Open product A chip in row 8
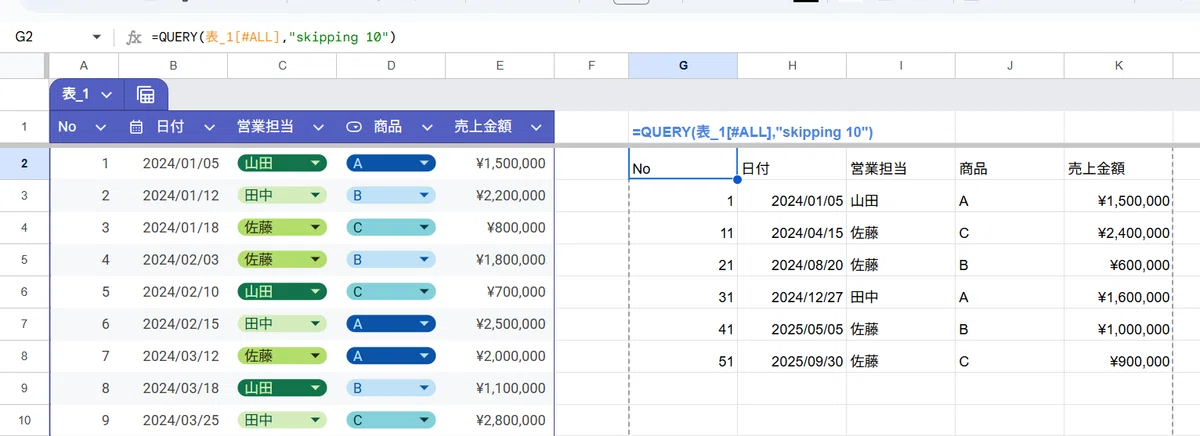Screen dimensions: 1200x436 pos(391,356)
